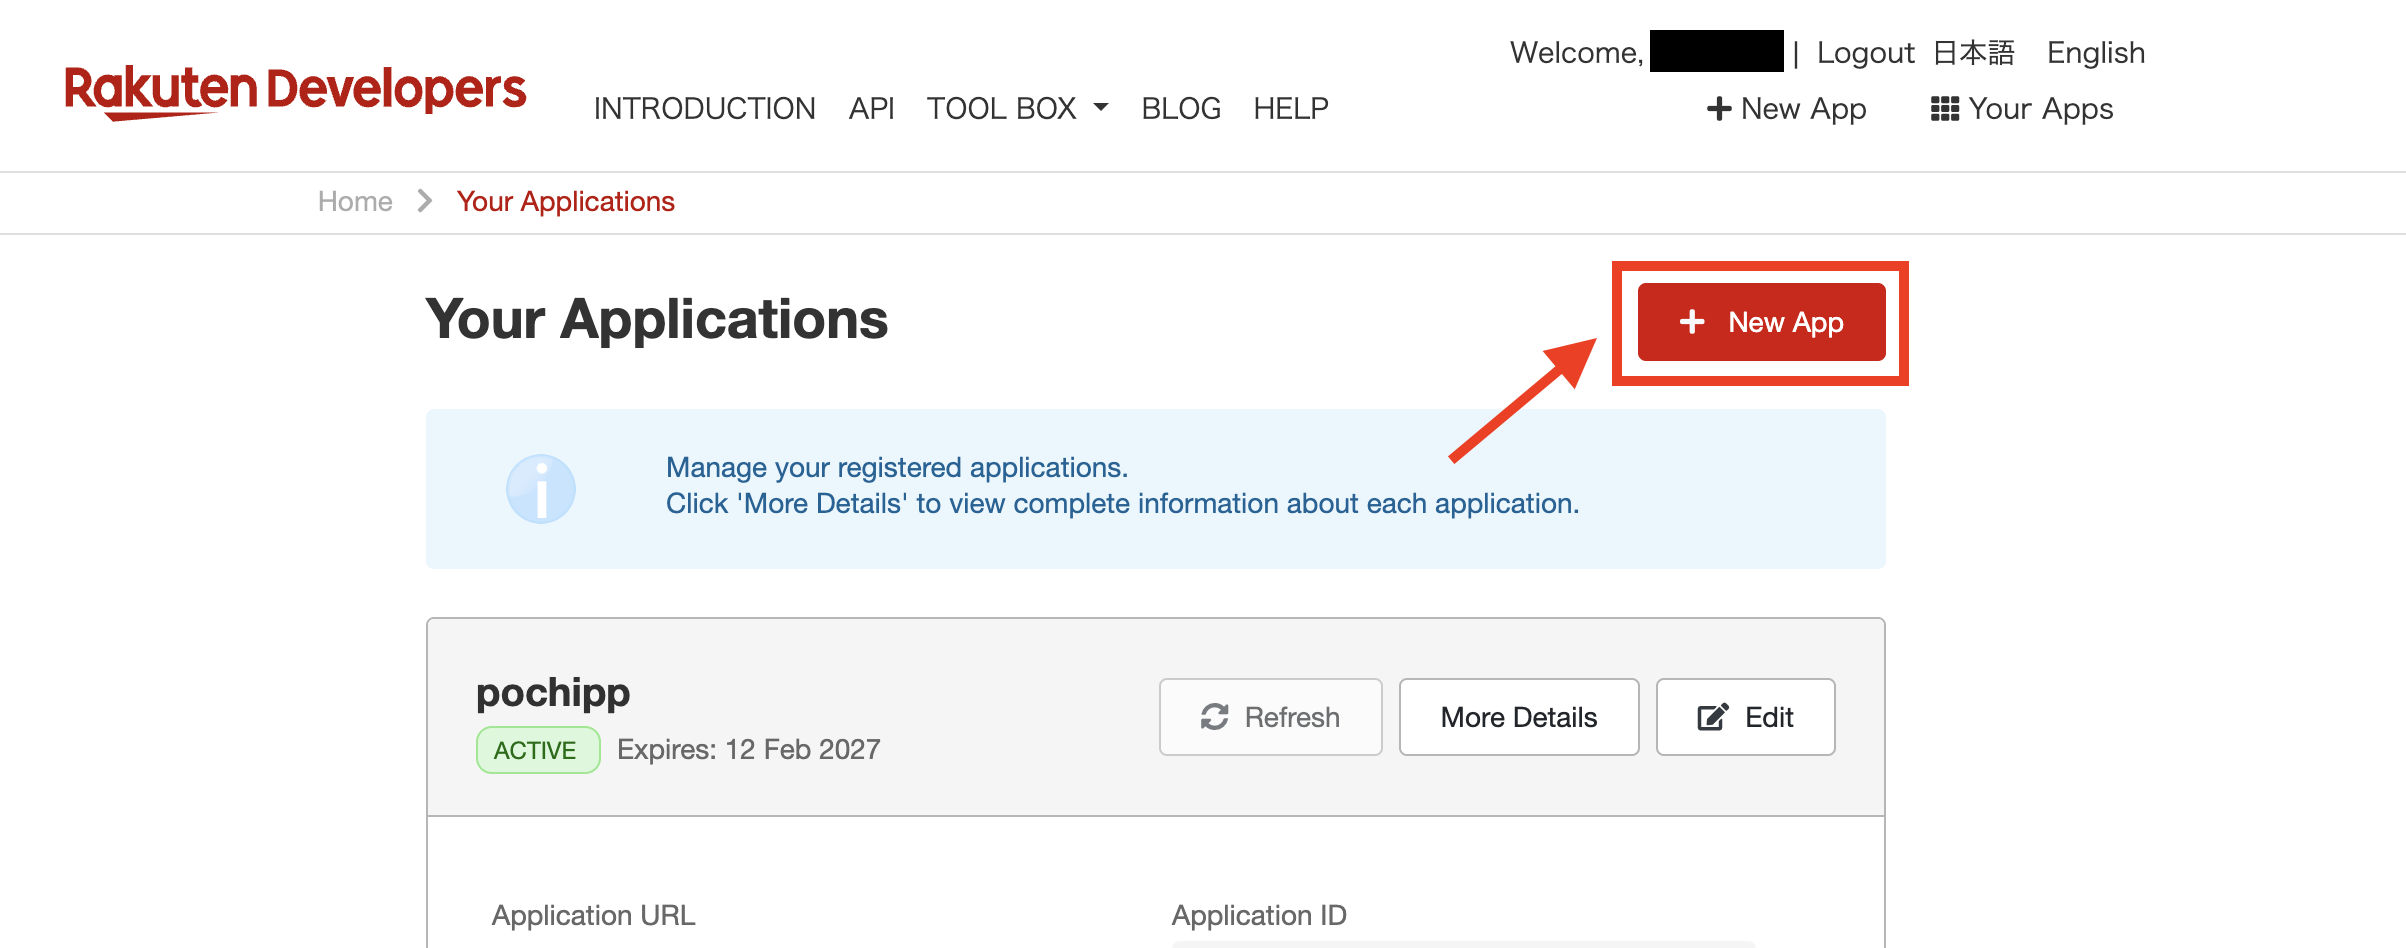Open the API menu item
This screenshot has height=948, width=2406.
point(871,108)
